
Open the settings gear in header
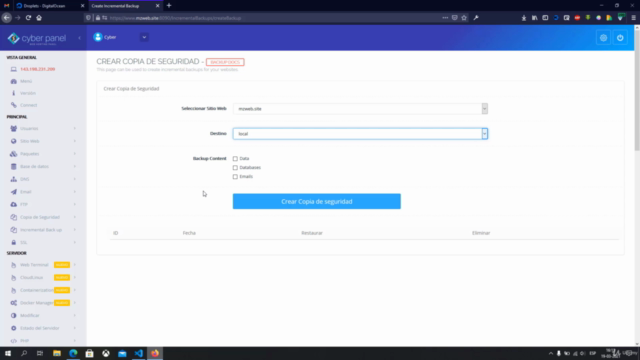pos(603,38)
